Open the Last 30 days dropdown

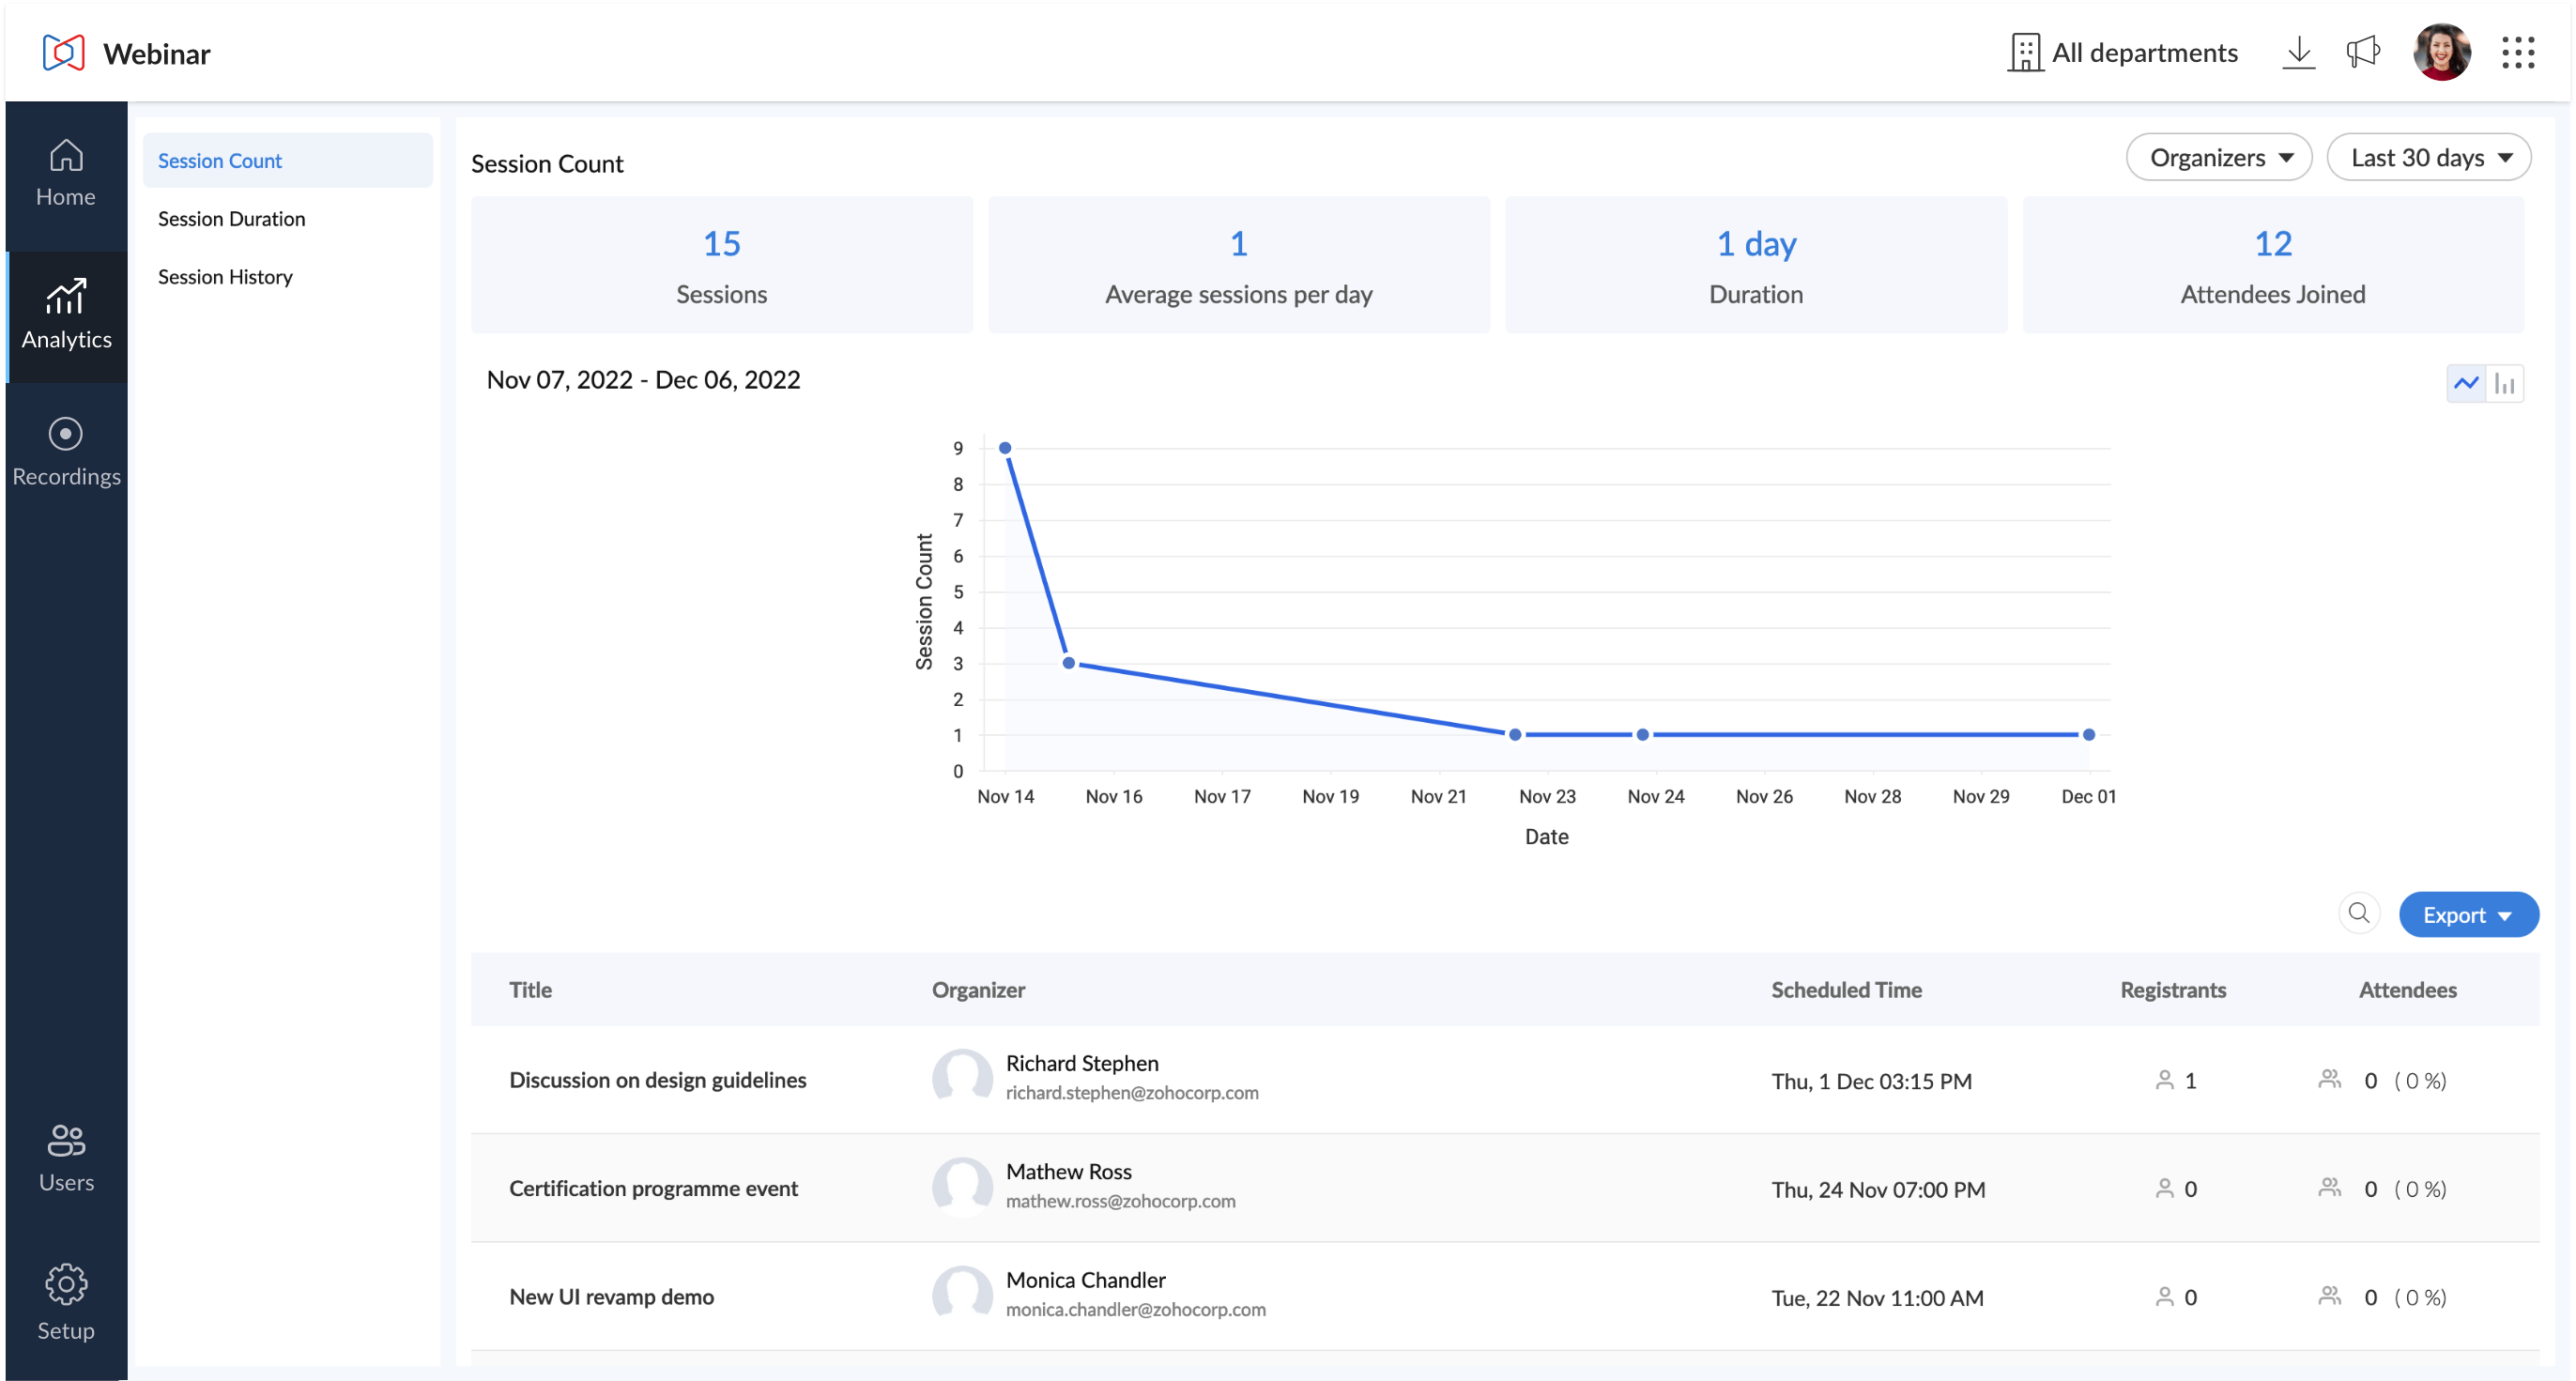point(2428,158)
